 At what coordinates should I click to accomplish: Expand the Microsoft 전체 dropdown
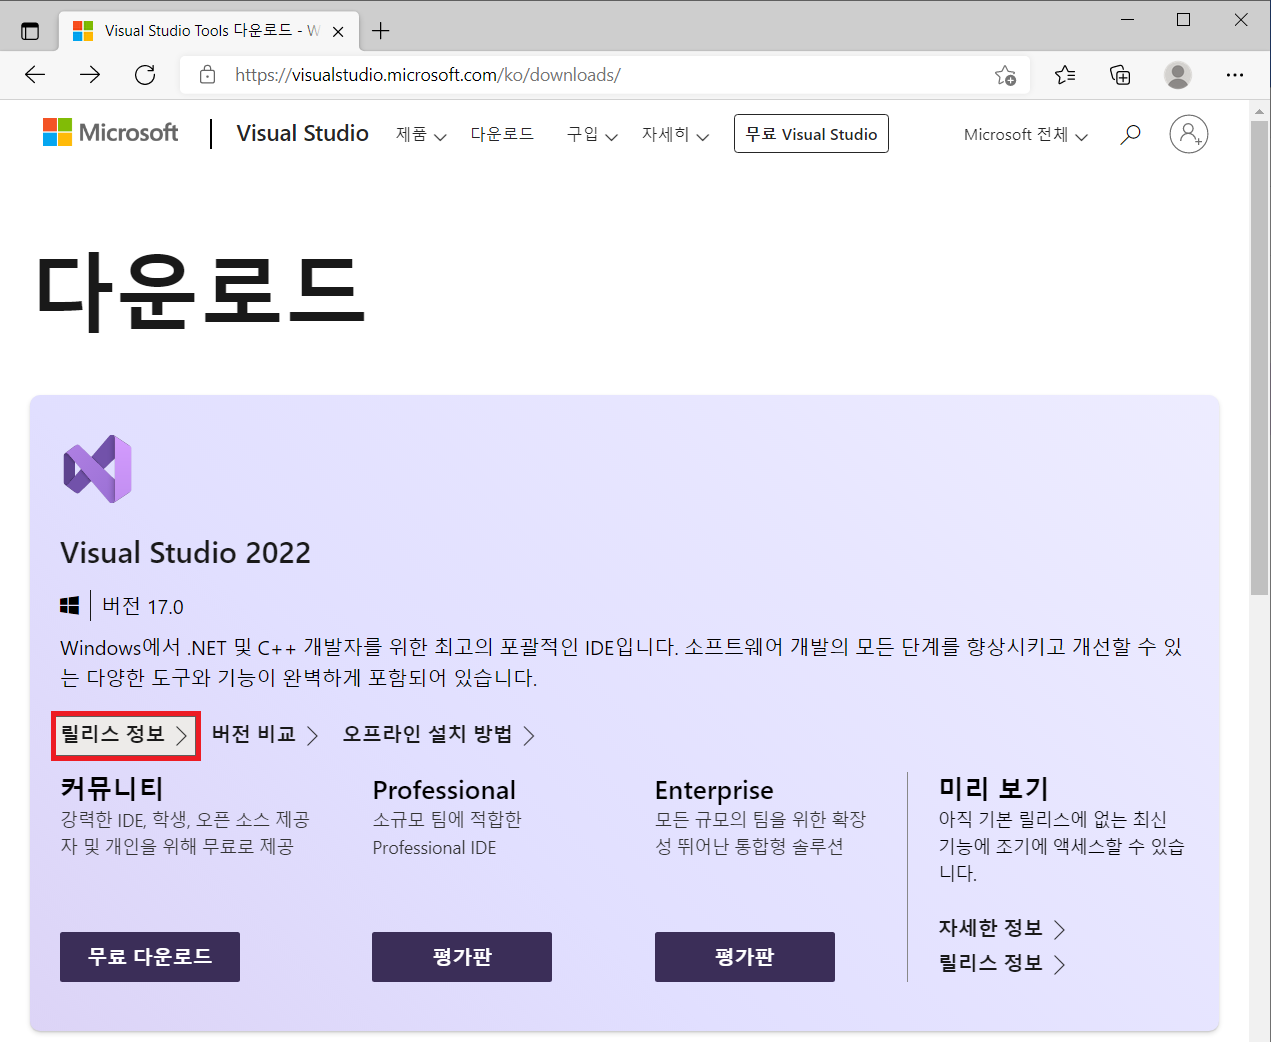(x=1026, y=134)
